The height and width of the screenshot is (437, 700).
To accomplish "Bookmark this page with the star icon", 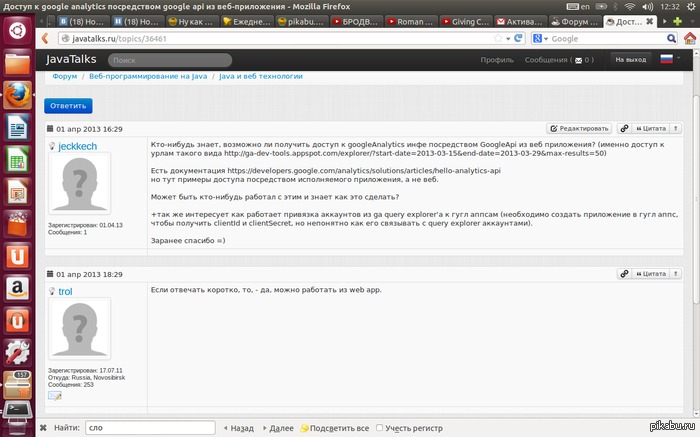I will (x=498, y=38).
